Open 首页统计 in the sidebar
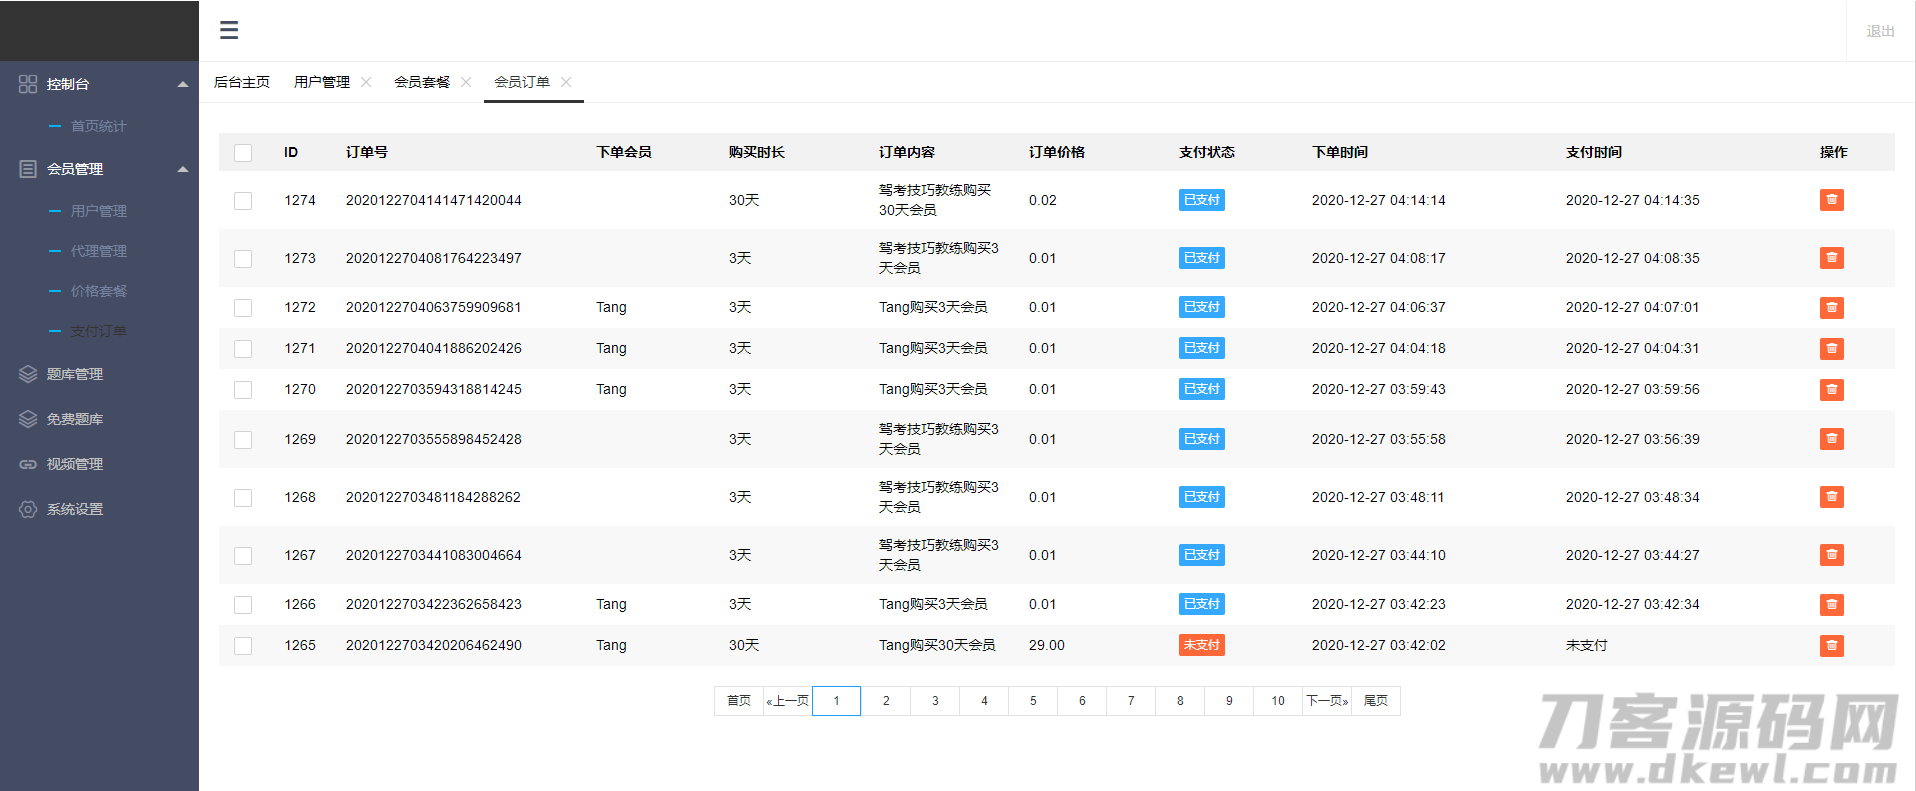The width and height of the screenshot is (1916, 791). [x=98, y=126]
